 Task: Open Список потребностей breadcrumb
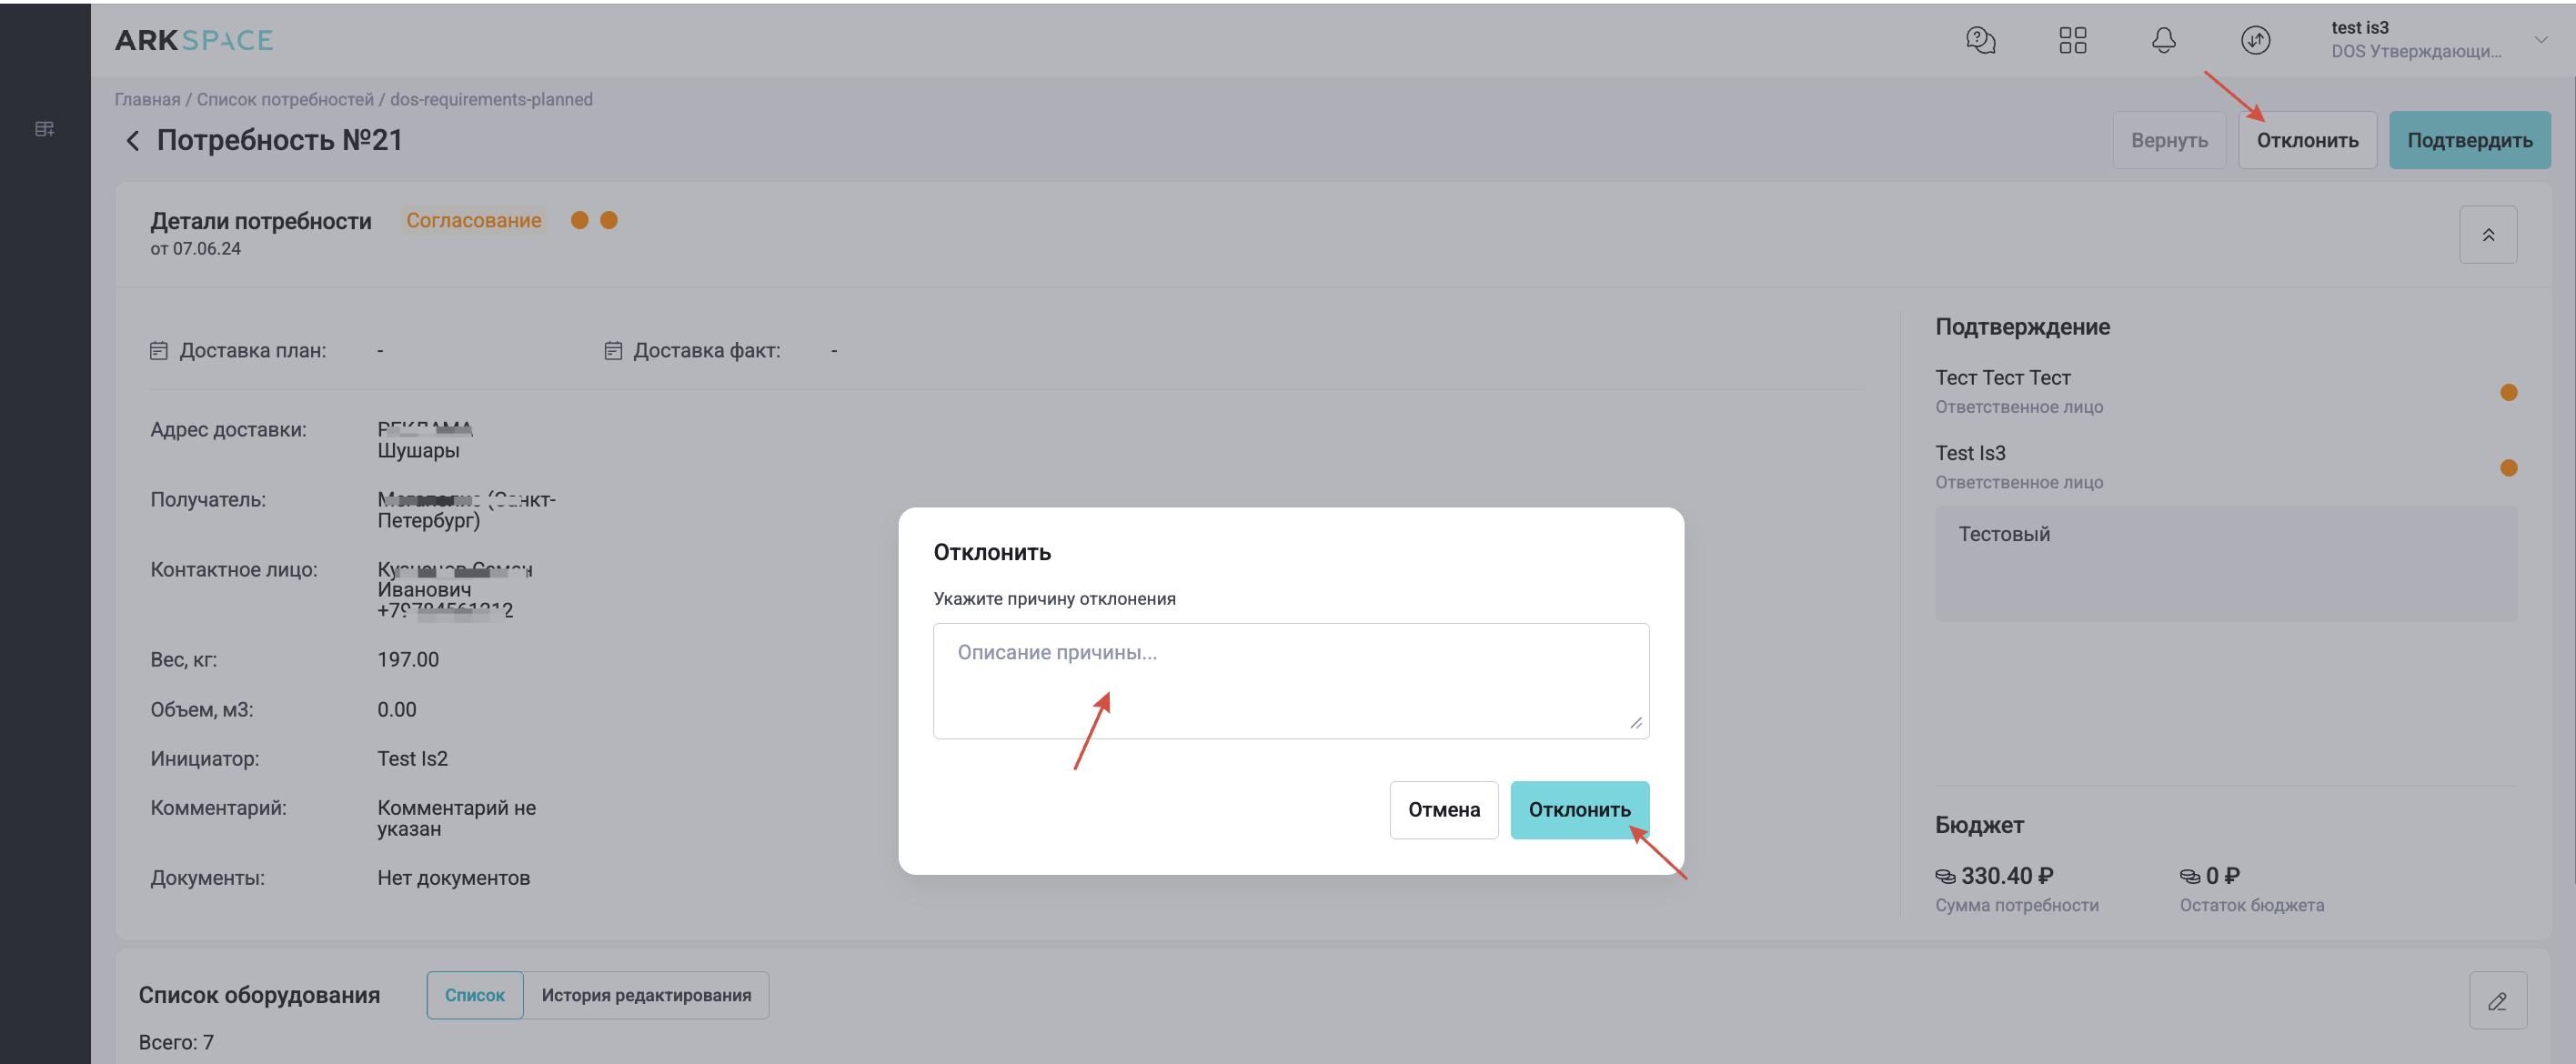[x=285, y=99]
